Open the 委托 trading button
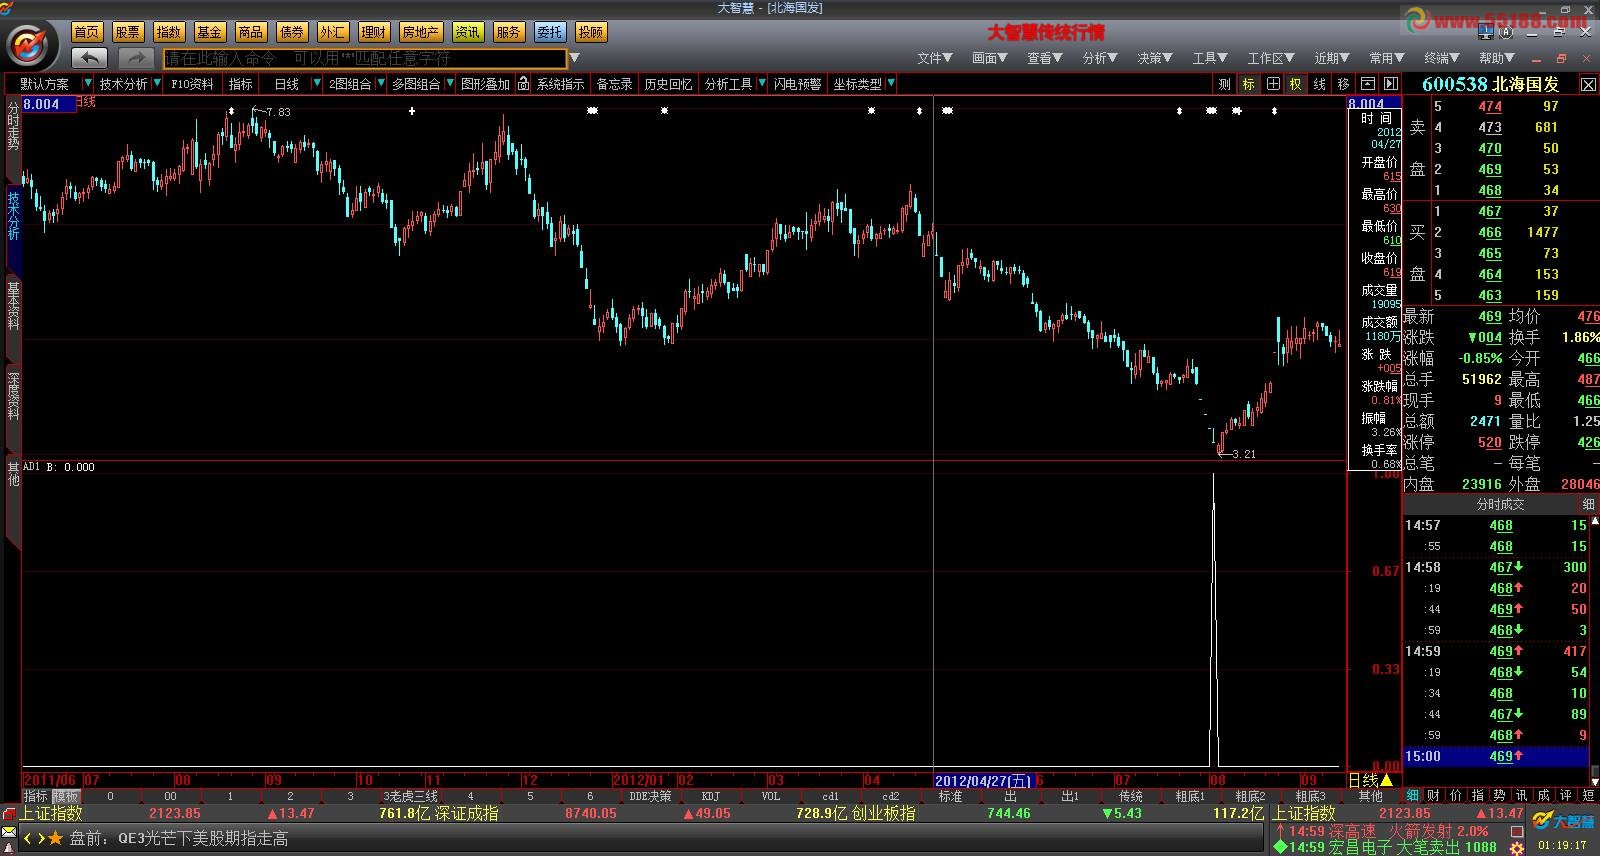 [549, 32]
